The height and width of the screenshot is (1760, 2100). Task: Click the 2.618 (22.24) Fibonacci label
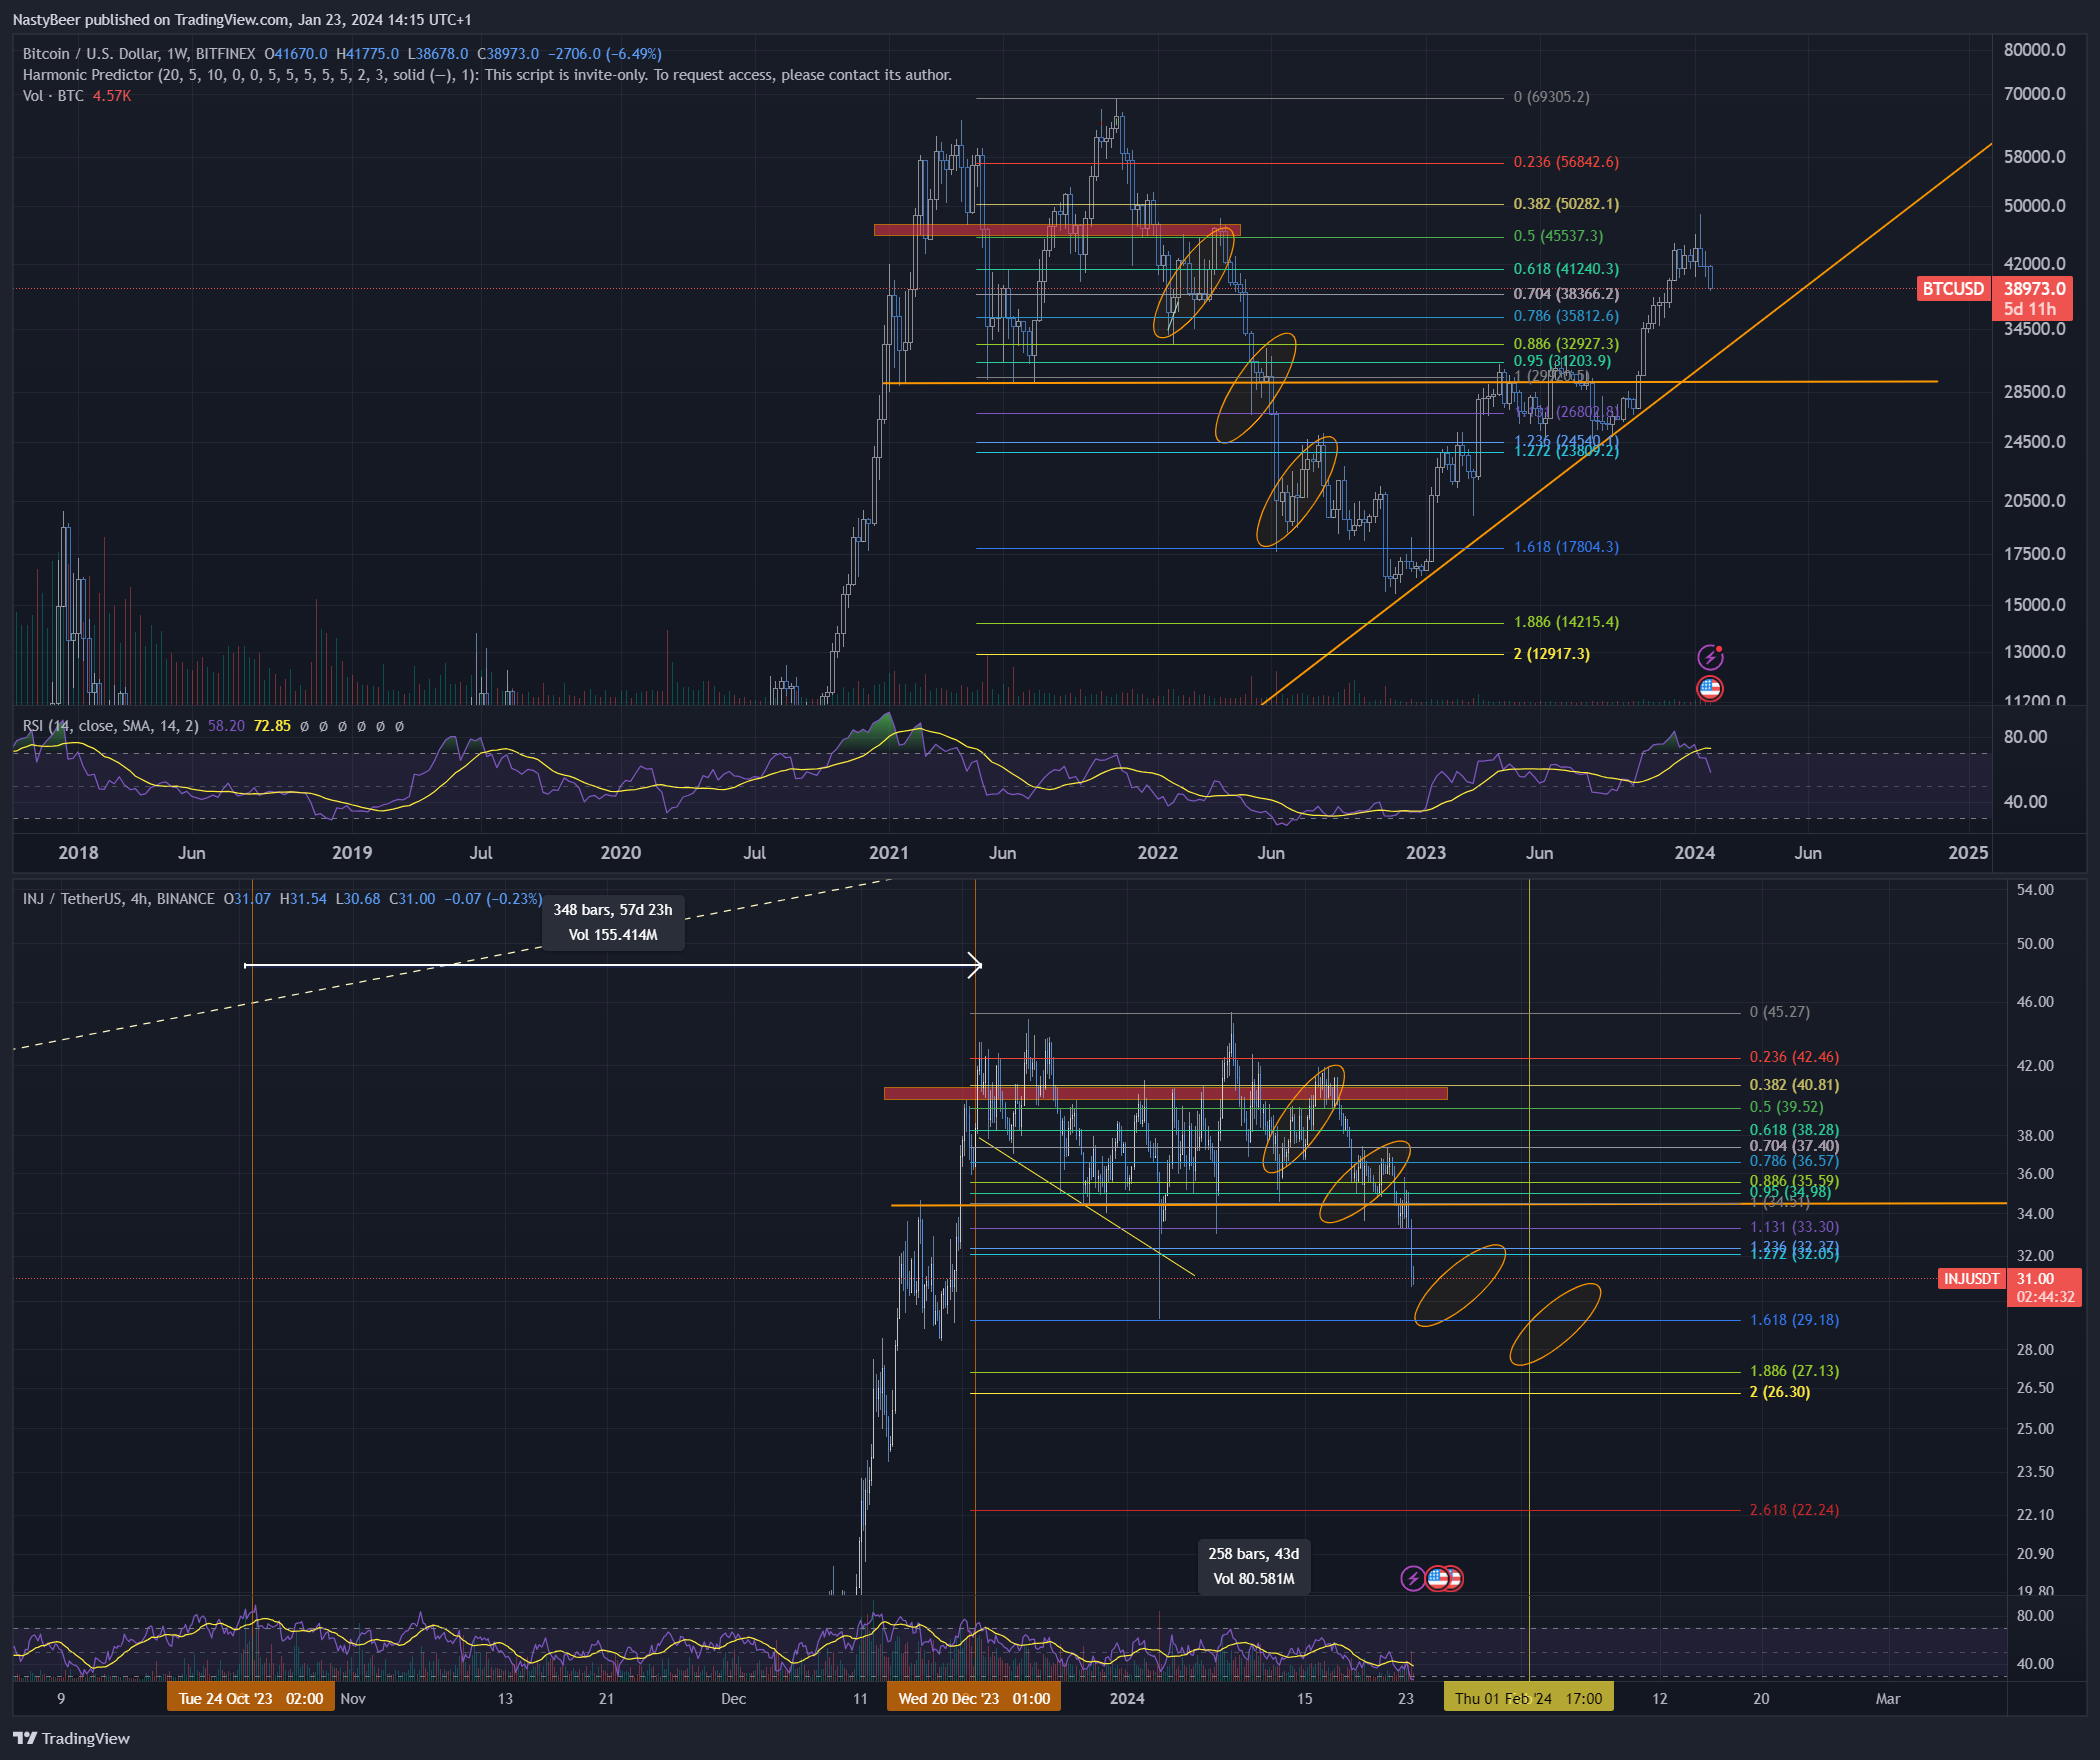point(1794,1510)
